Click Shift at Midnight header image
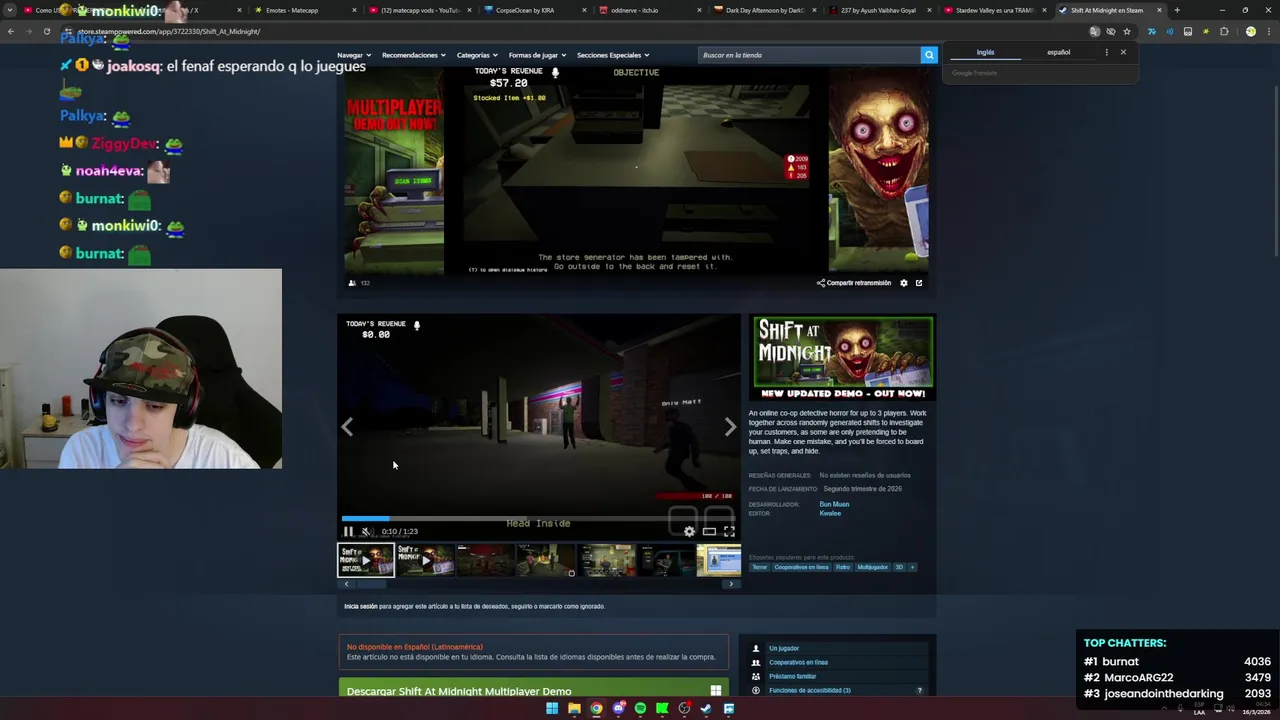 point(842,358)
